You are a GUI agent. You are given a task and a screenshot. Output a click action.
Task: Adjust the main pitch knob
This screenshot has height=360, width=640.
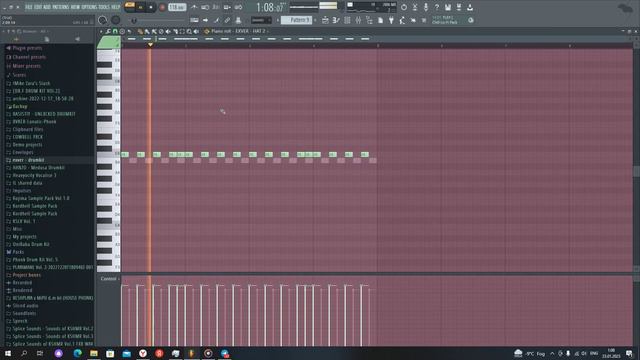(116, 20)
